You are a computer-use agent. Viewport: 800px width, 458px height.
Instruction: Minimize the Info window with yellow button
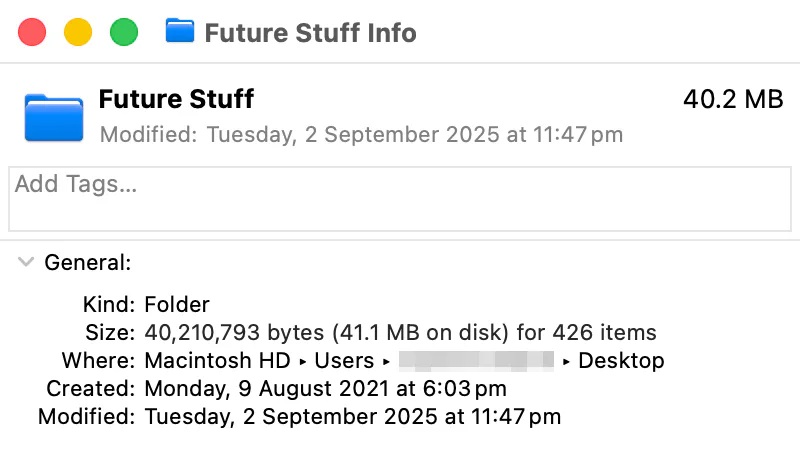point(78,32)
